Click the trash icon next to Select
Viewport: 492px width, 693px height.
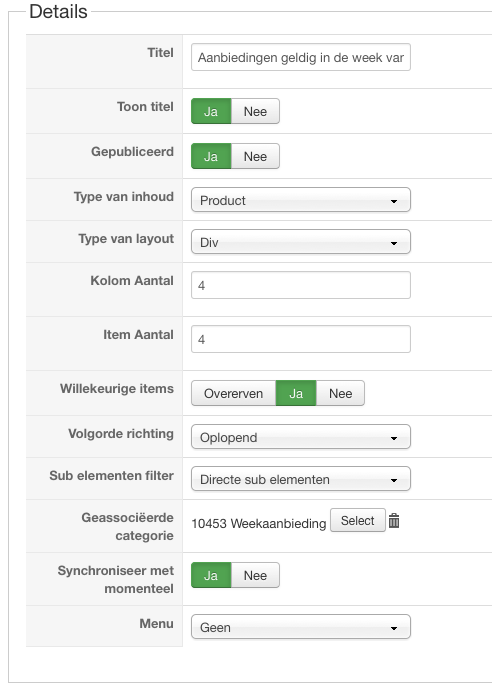[x=394, y=521]
